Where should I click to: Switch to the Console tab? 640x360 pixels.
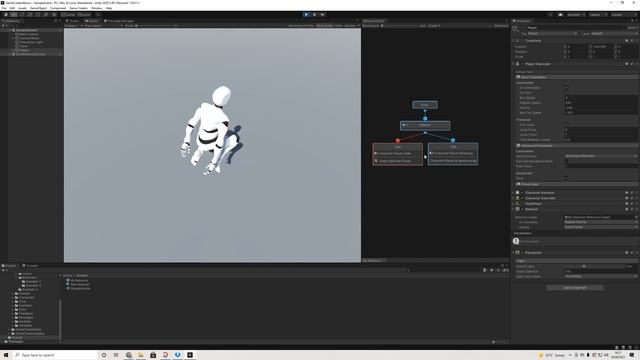pos(31,266)
